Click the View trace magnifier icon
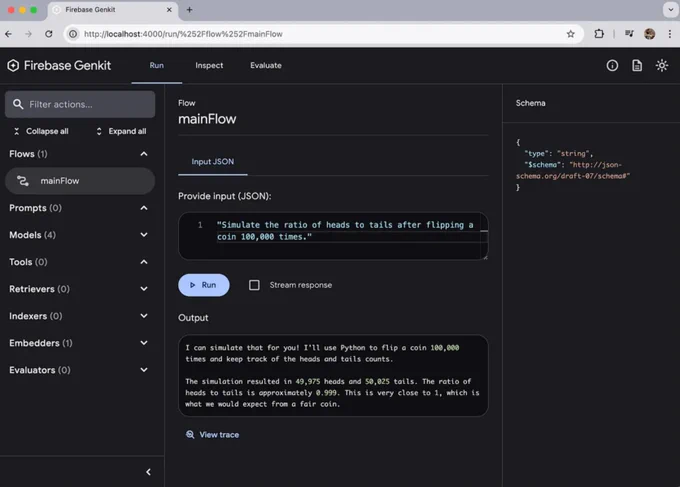The height and width of the screenshot is (487, 680). pyautogui.click(x=190, y=435)
